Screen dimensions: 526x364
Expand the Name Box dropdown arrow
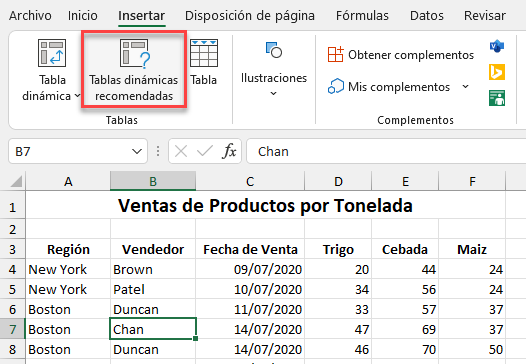pos(137,151)
